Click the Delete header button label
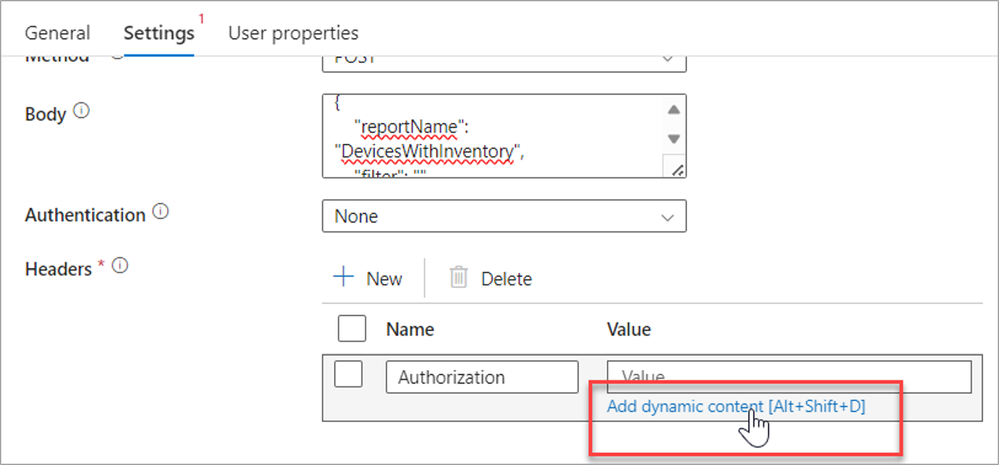Viewport: 999px width, 465px height. point(506,279)
